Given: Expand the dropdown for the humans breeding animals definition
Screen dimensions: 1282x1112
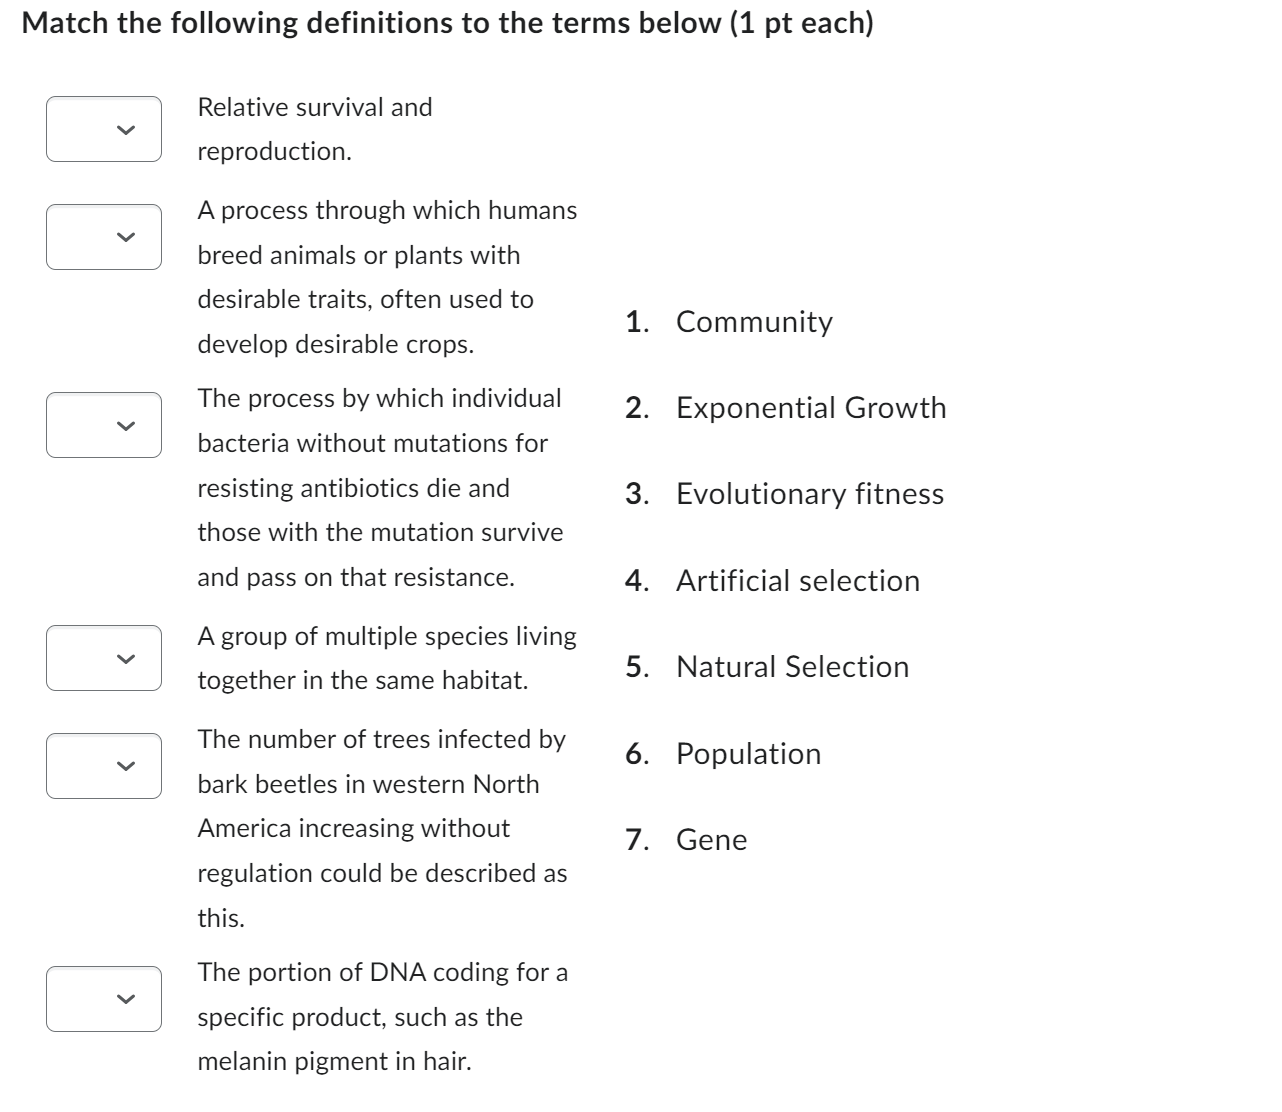Looking at the screenshot, I should point(105,236).
